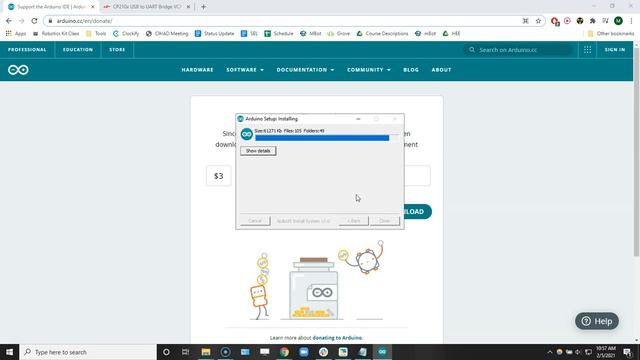Bookmark this page with the star icon
The height and width of the screenshot is (360, 640).
pos(538,21)
